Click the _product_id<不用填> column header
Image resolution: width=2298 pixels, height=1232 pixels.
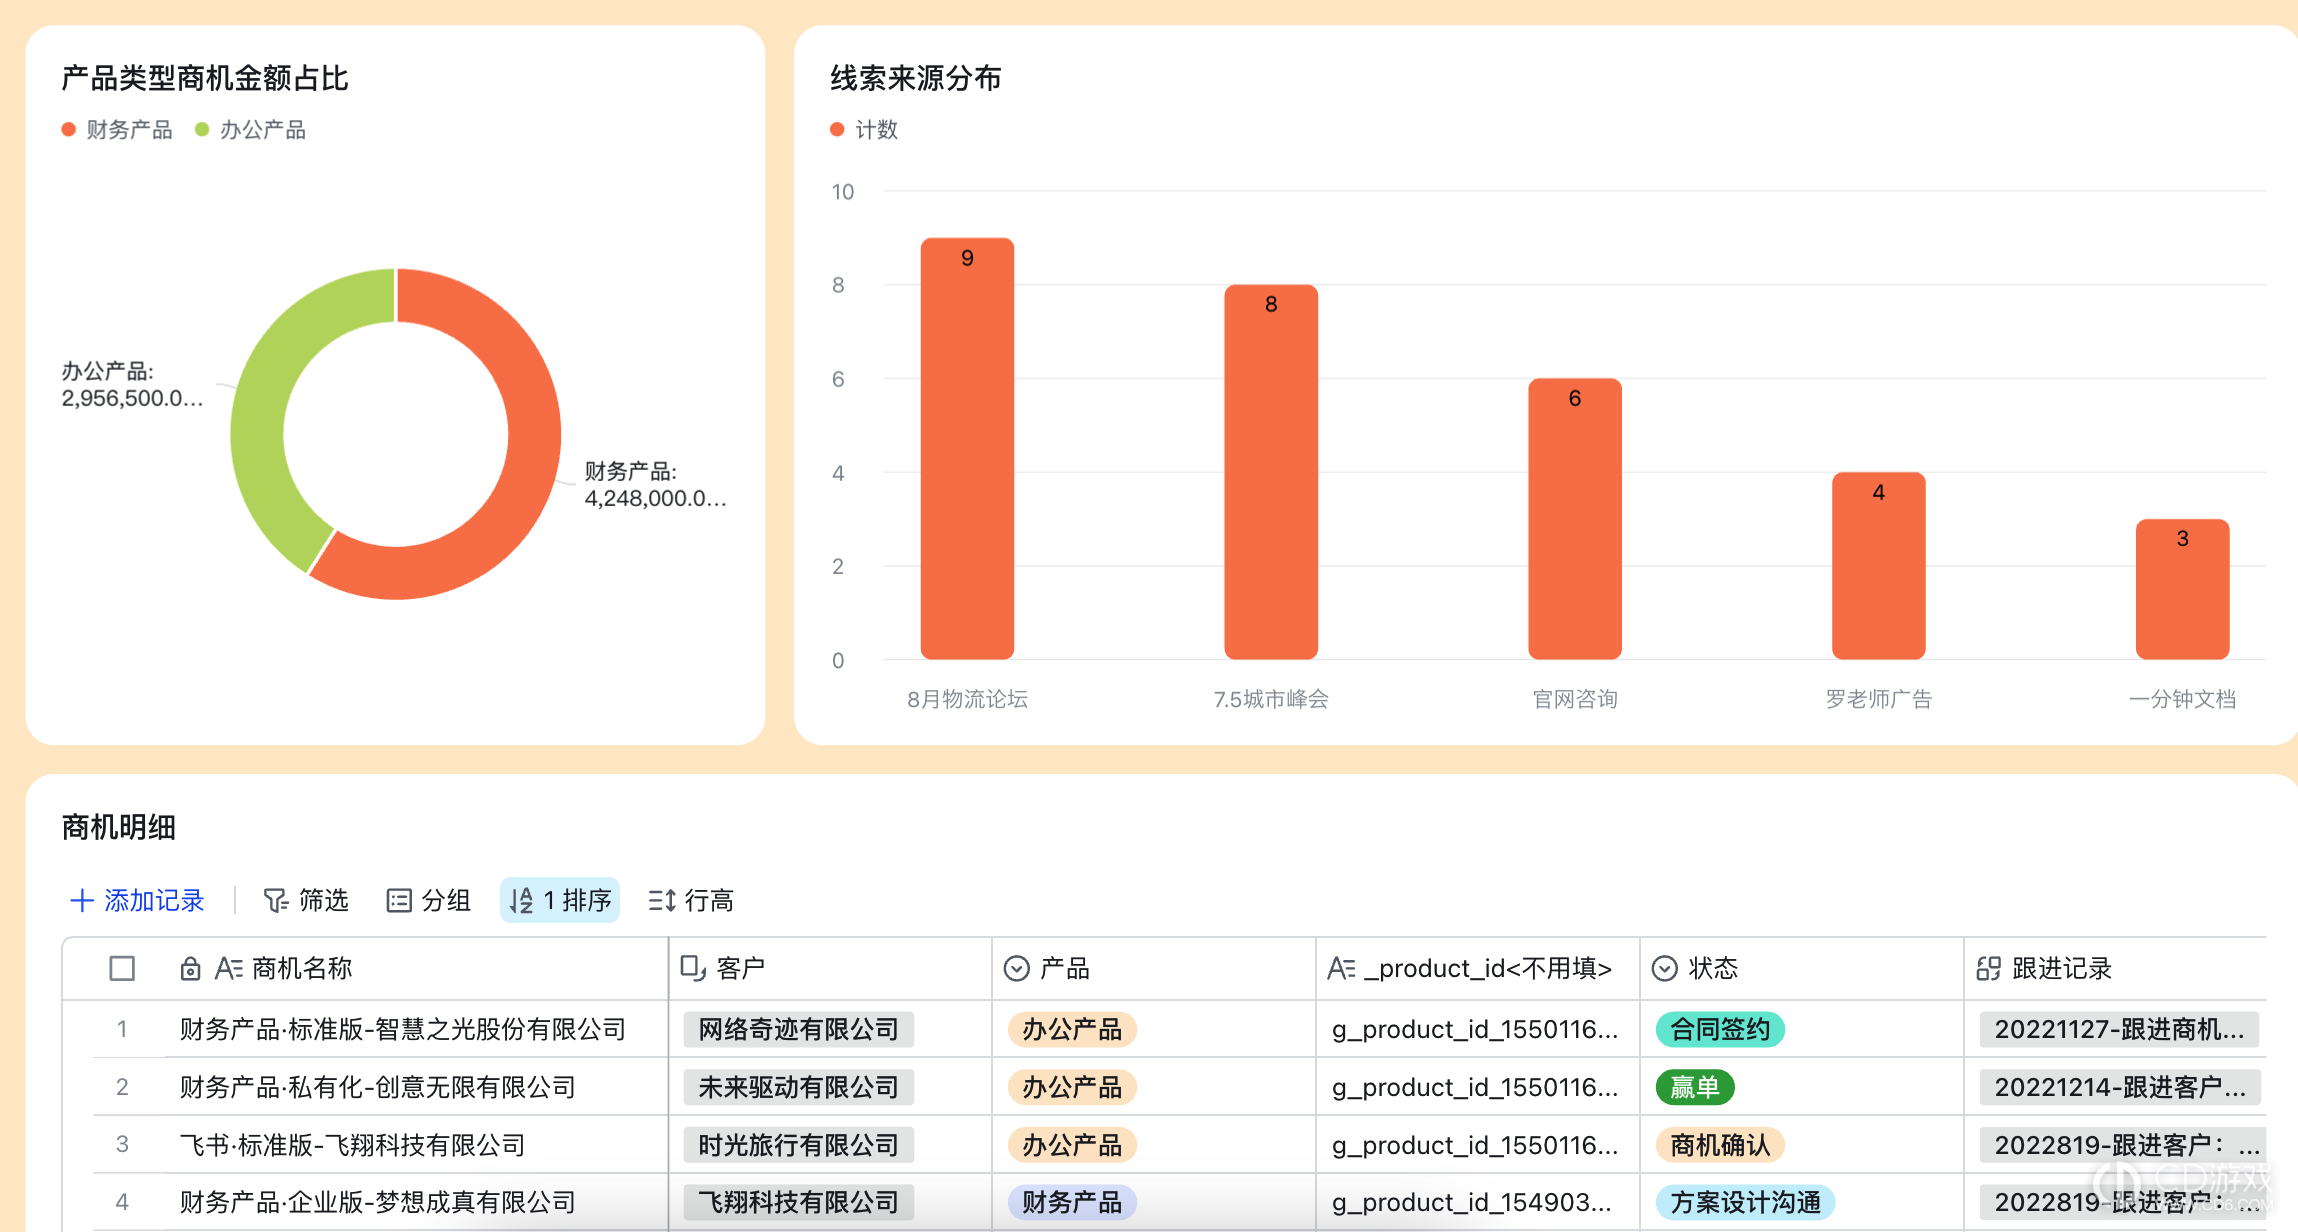(1477, 969)
